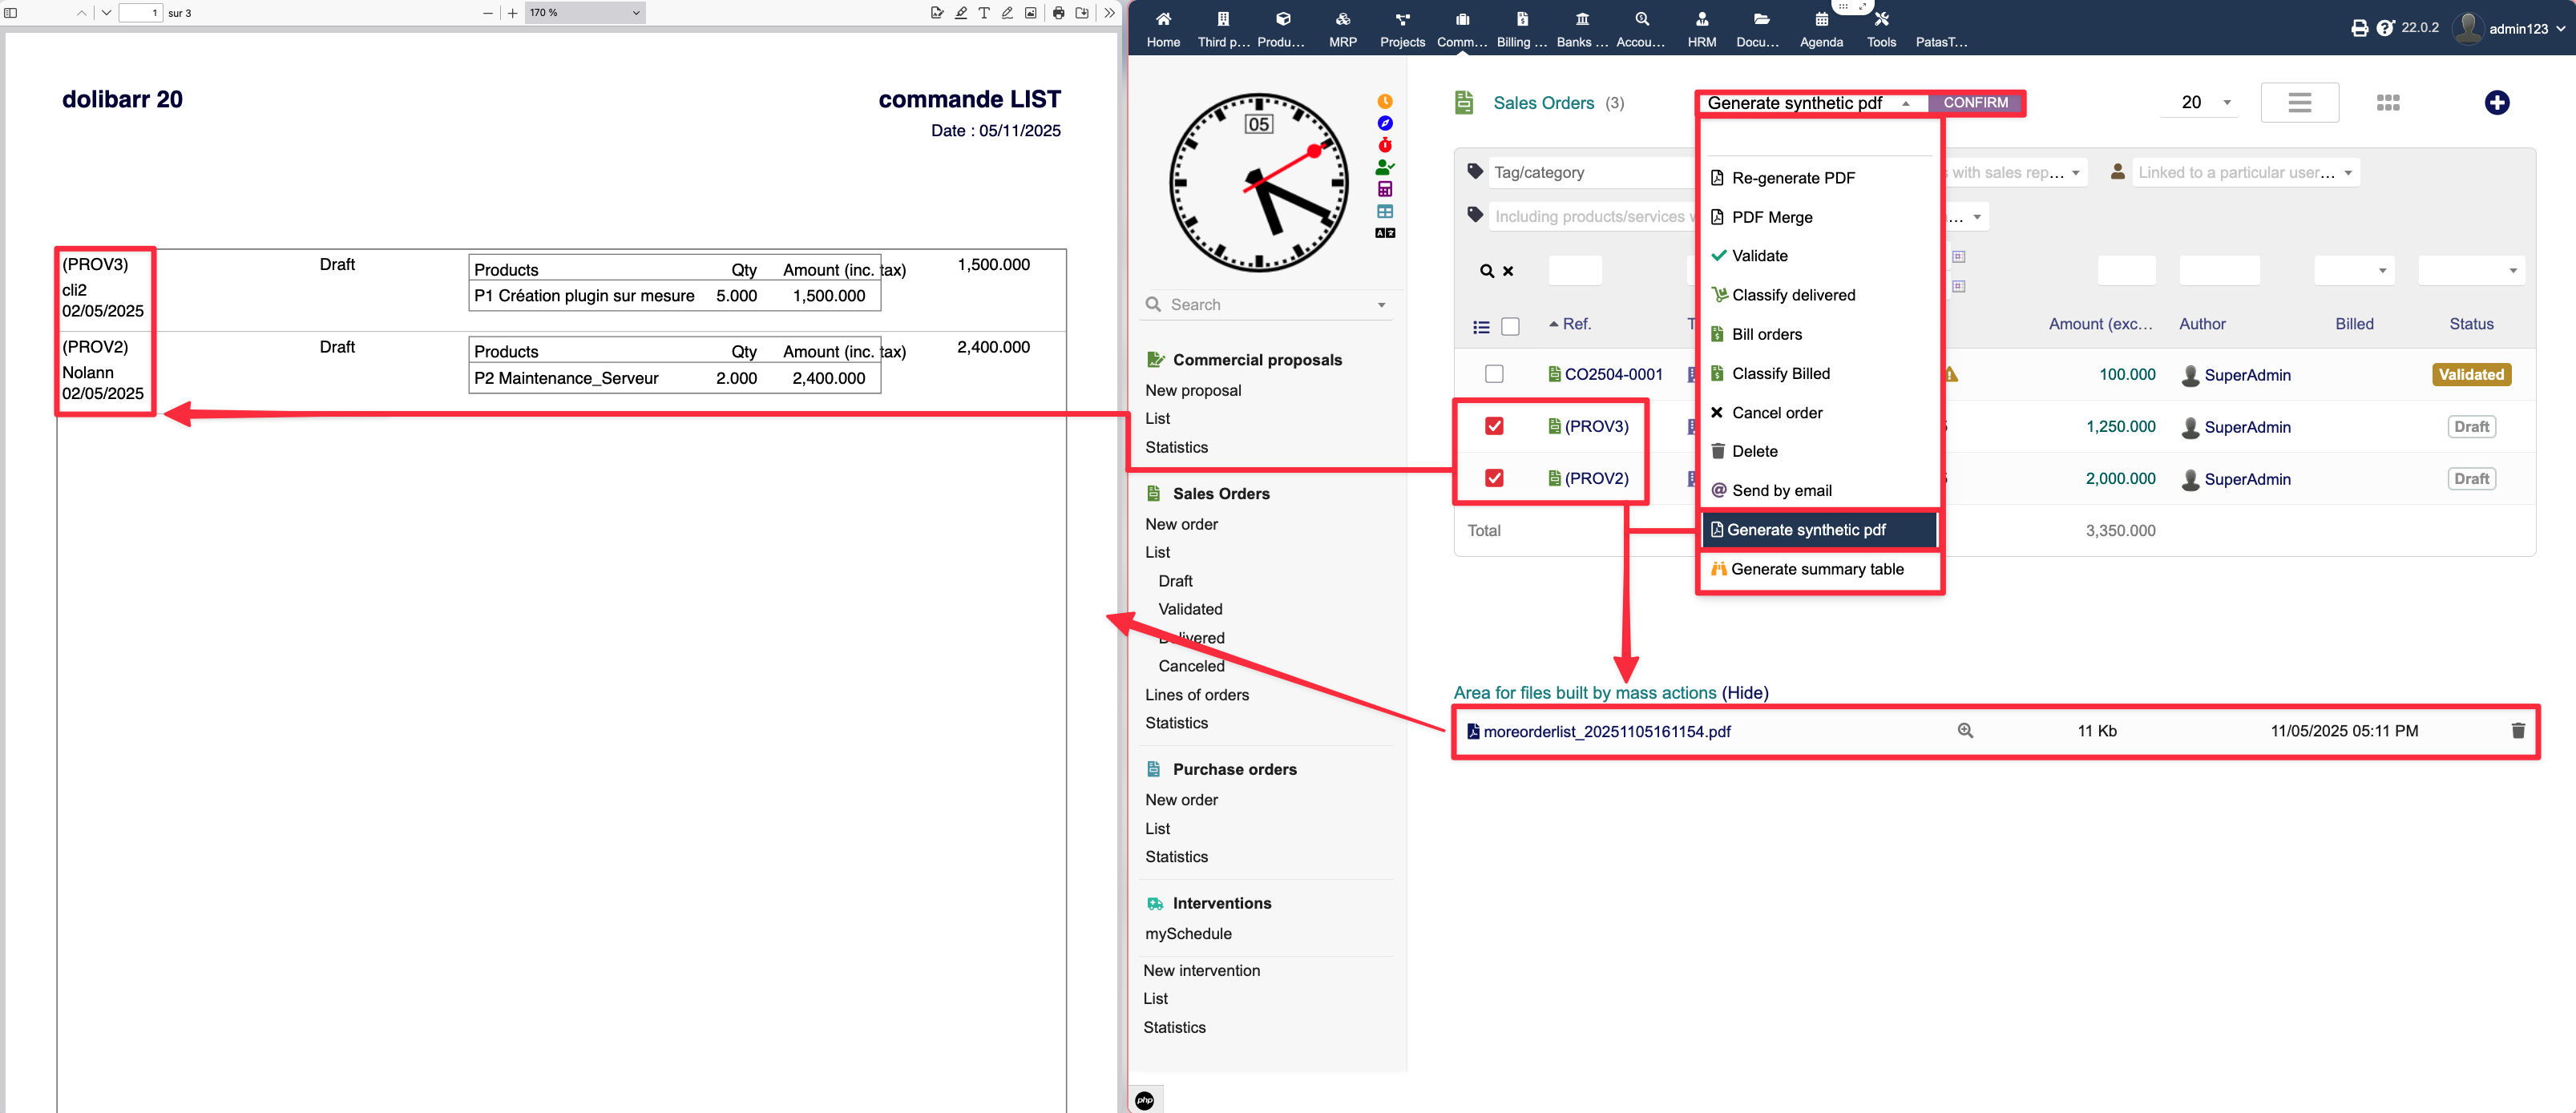Image resolution: width=2576 pixels, height=1113 pixels.
Task: Select the PDF Merge mass action
Action: point(1771,217)
